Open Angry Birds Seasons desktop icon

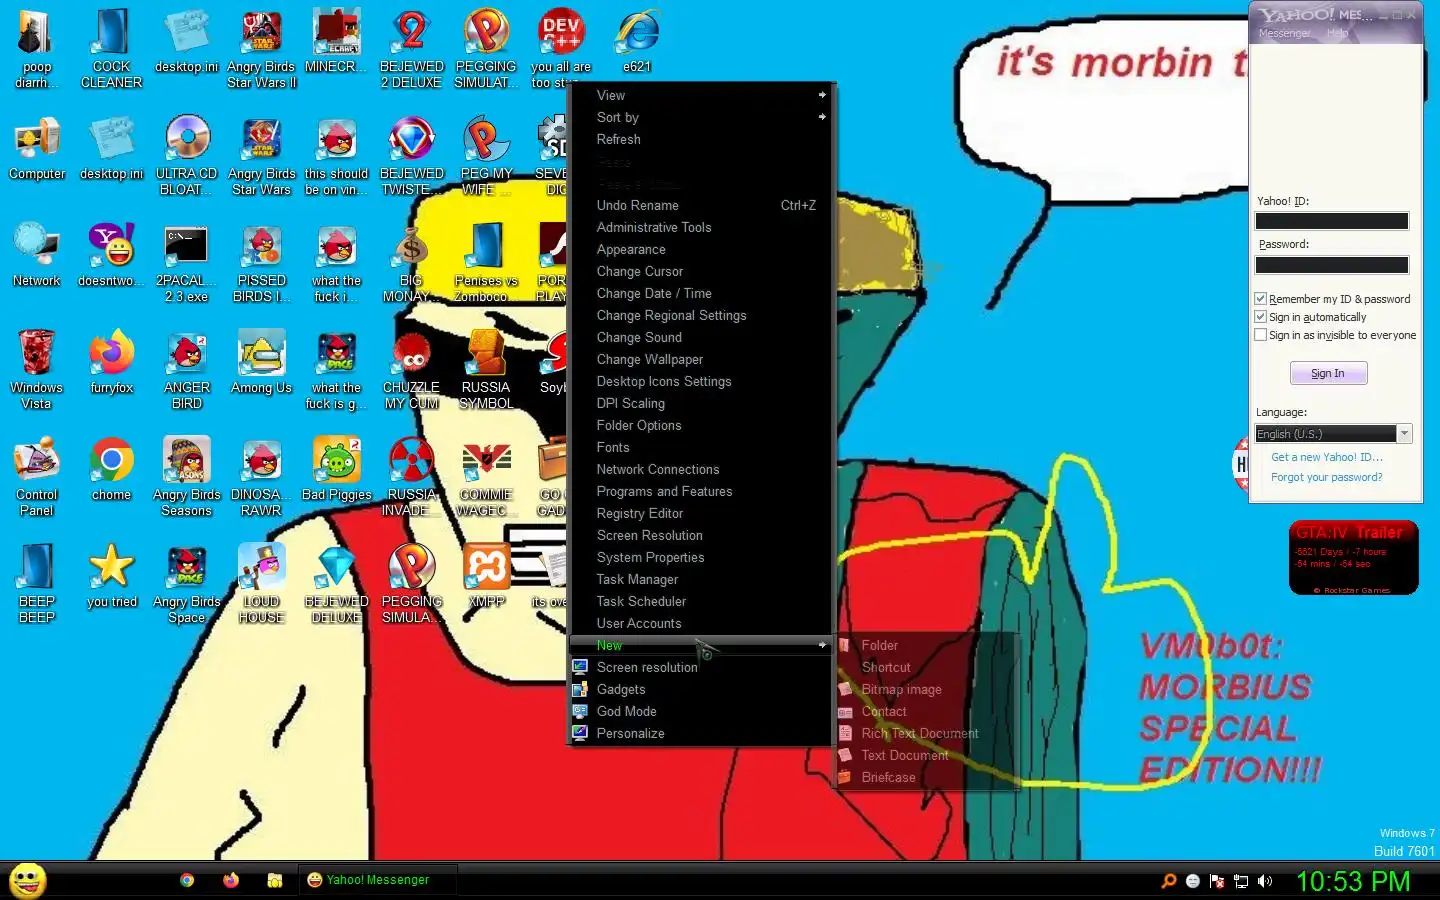(187, 475)
